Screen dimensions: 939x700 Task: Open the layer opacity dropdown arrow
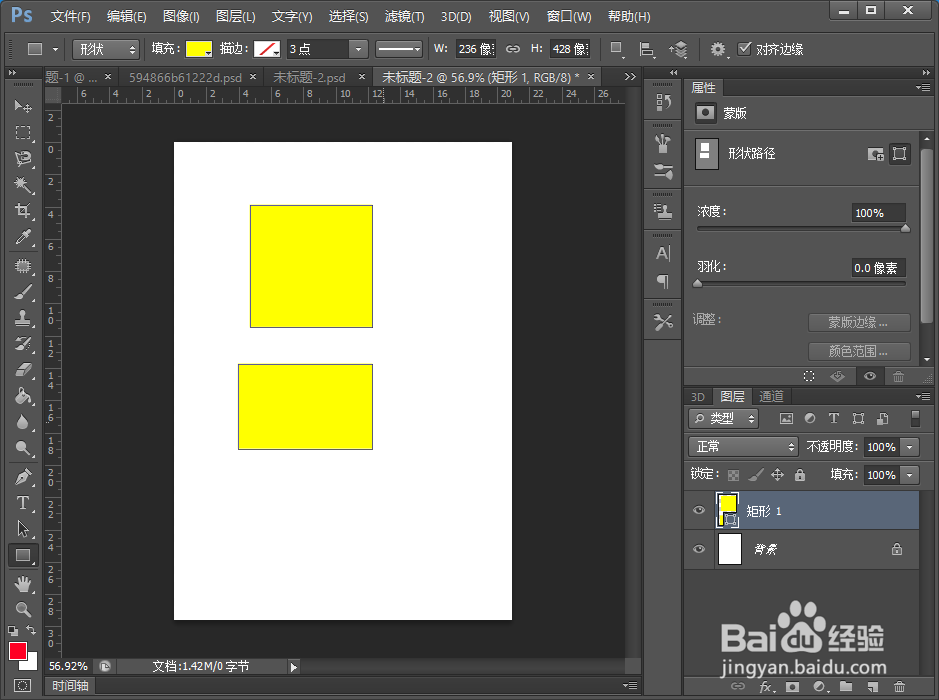[910, 447]
